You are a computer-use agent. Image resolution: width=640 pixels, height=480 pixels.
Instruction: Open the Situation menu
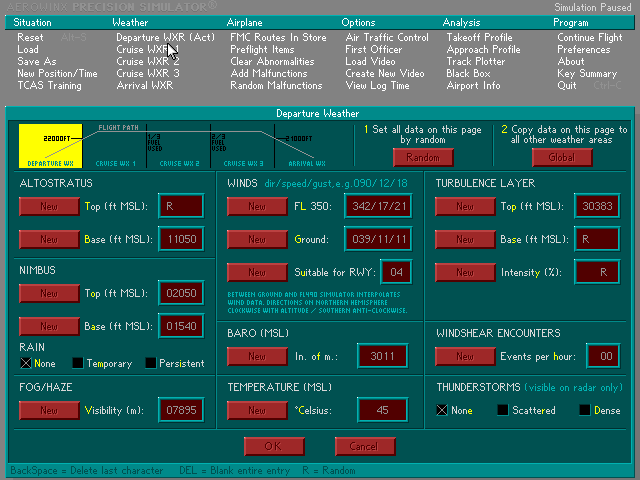tap(32, 22)
